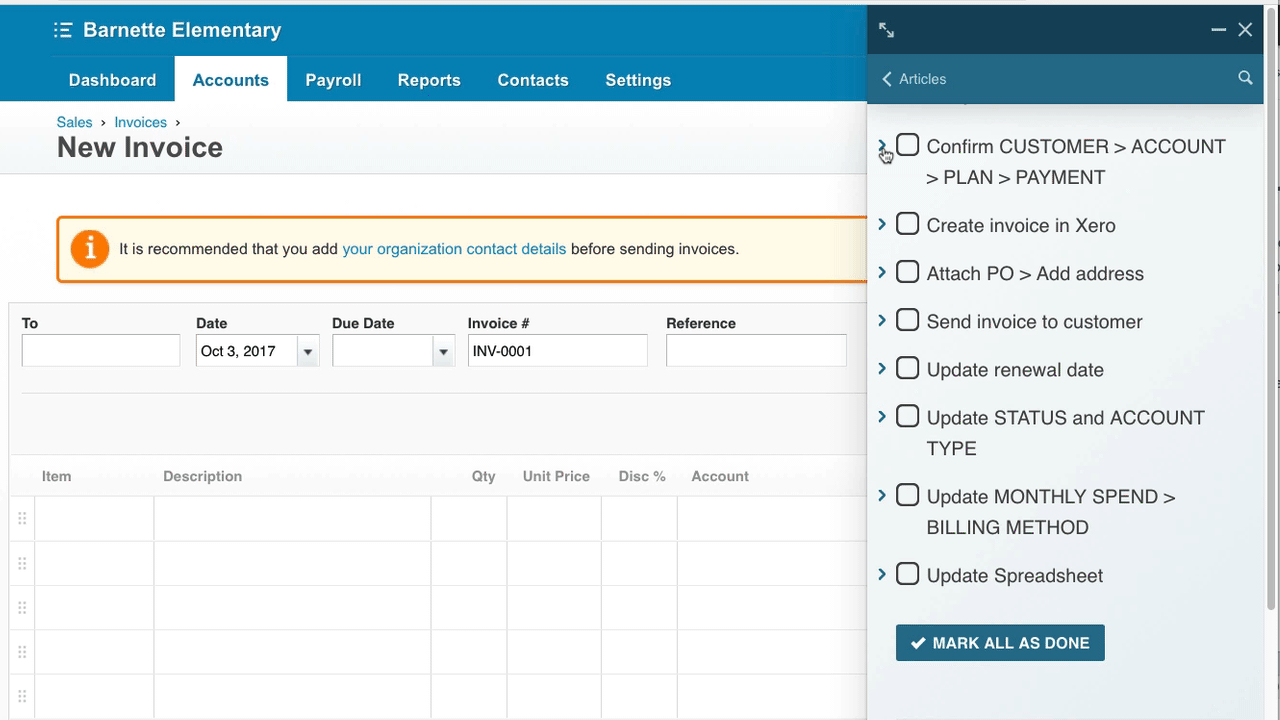
Task: Open the Due Date picker dropdown arrow
Action: 443,352
